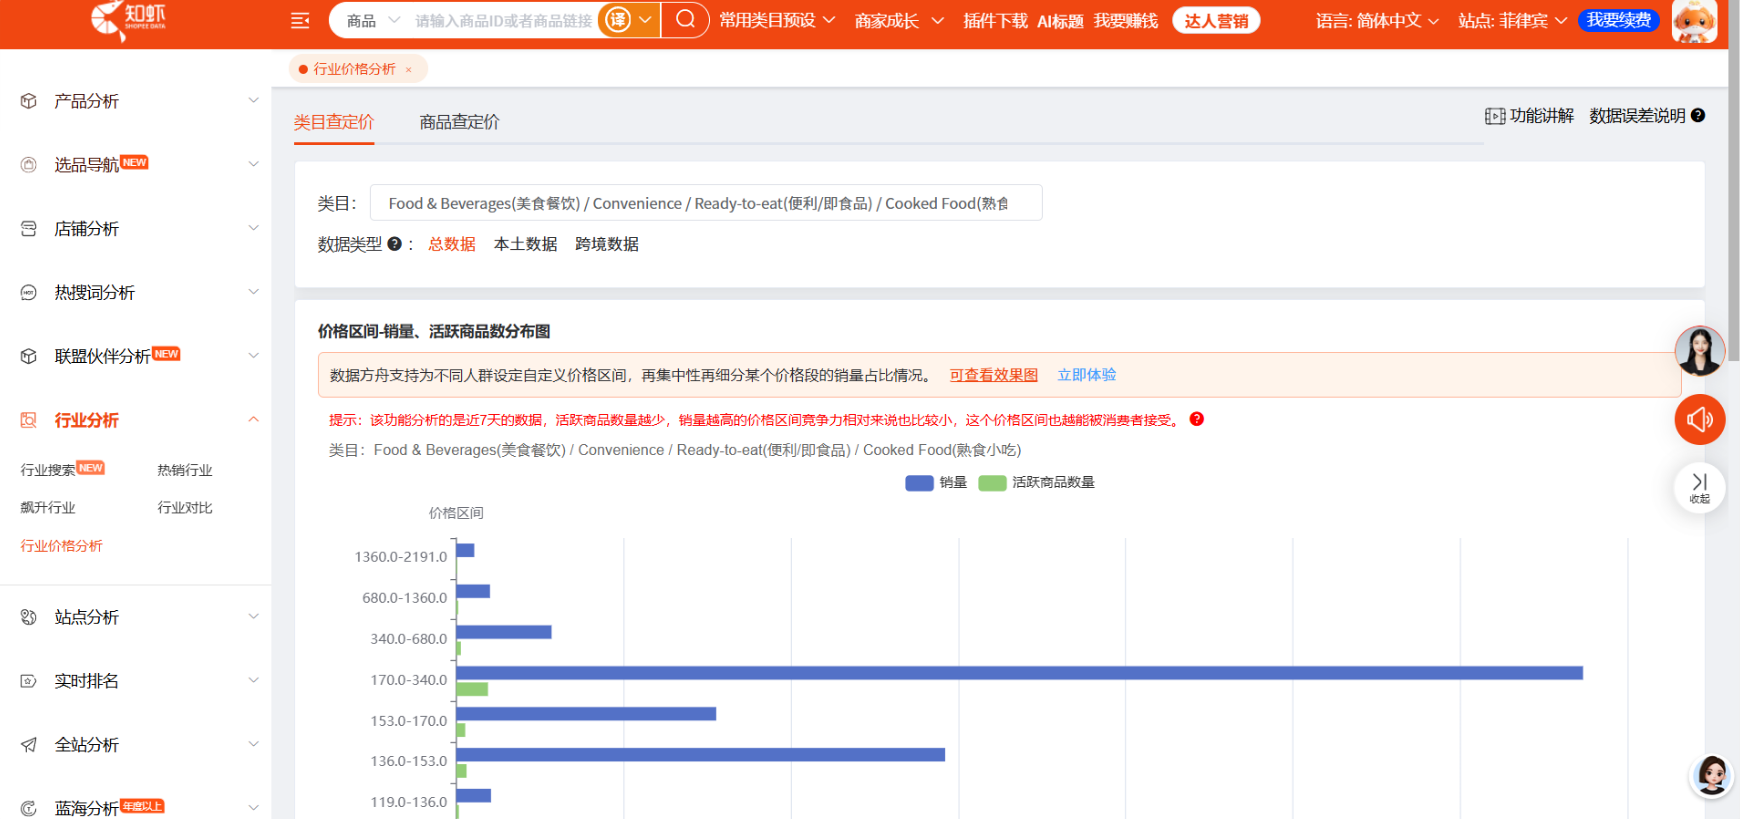
Task: Click the help icon beside 数据误差说明
Action: (x=1698, y=116)
